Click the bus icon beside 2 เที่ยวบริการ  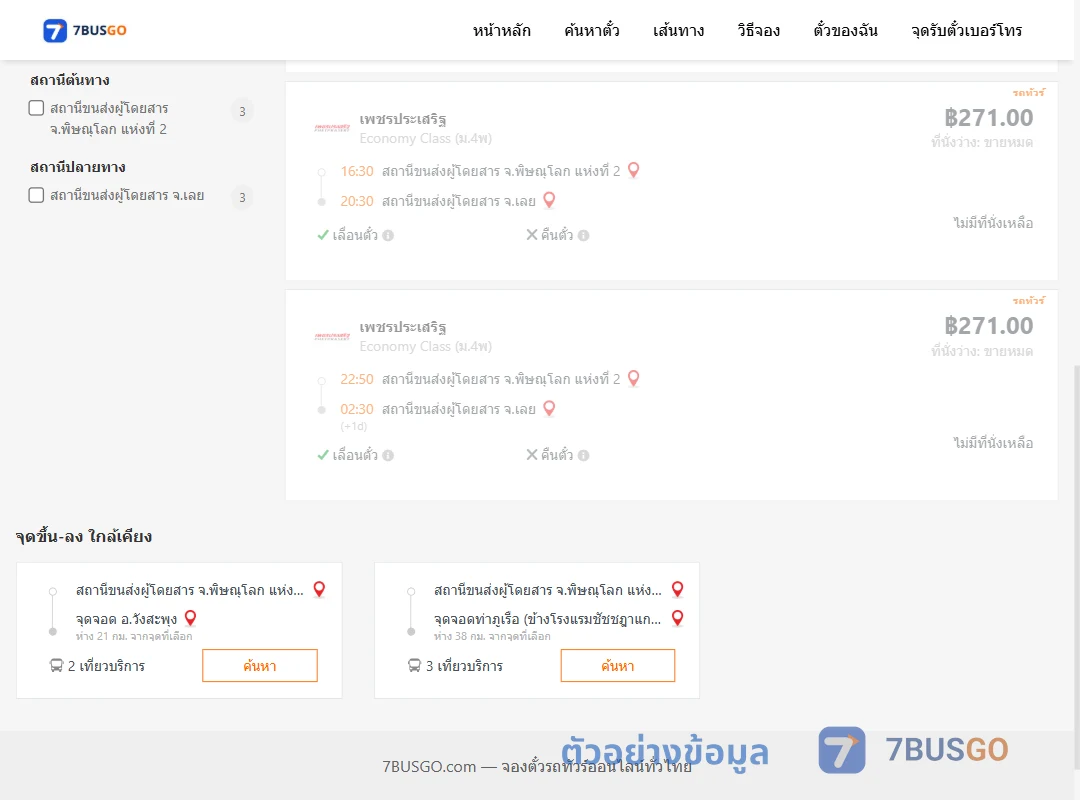coord(56,666)
